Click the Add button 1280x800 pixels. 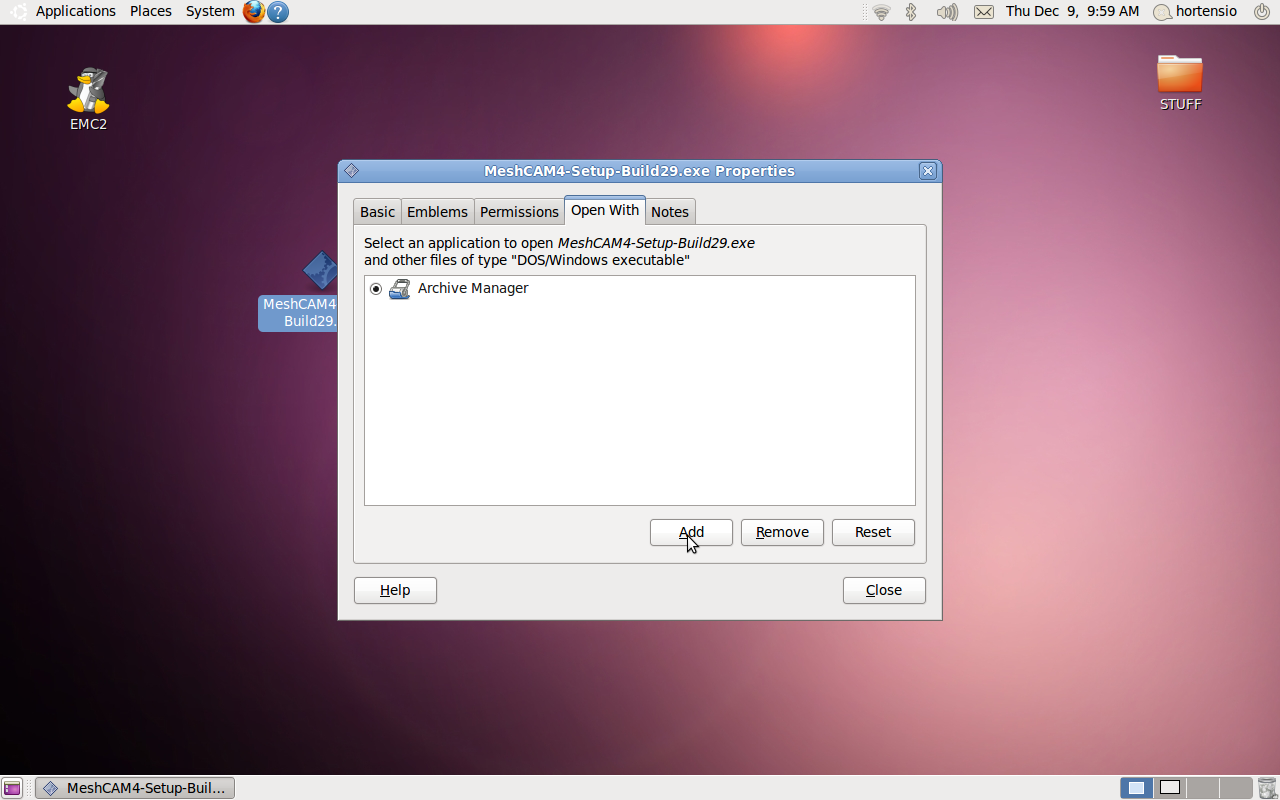pyautogui.click(x=691, y=532)
